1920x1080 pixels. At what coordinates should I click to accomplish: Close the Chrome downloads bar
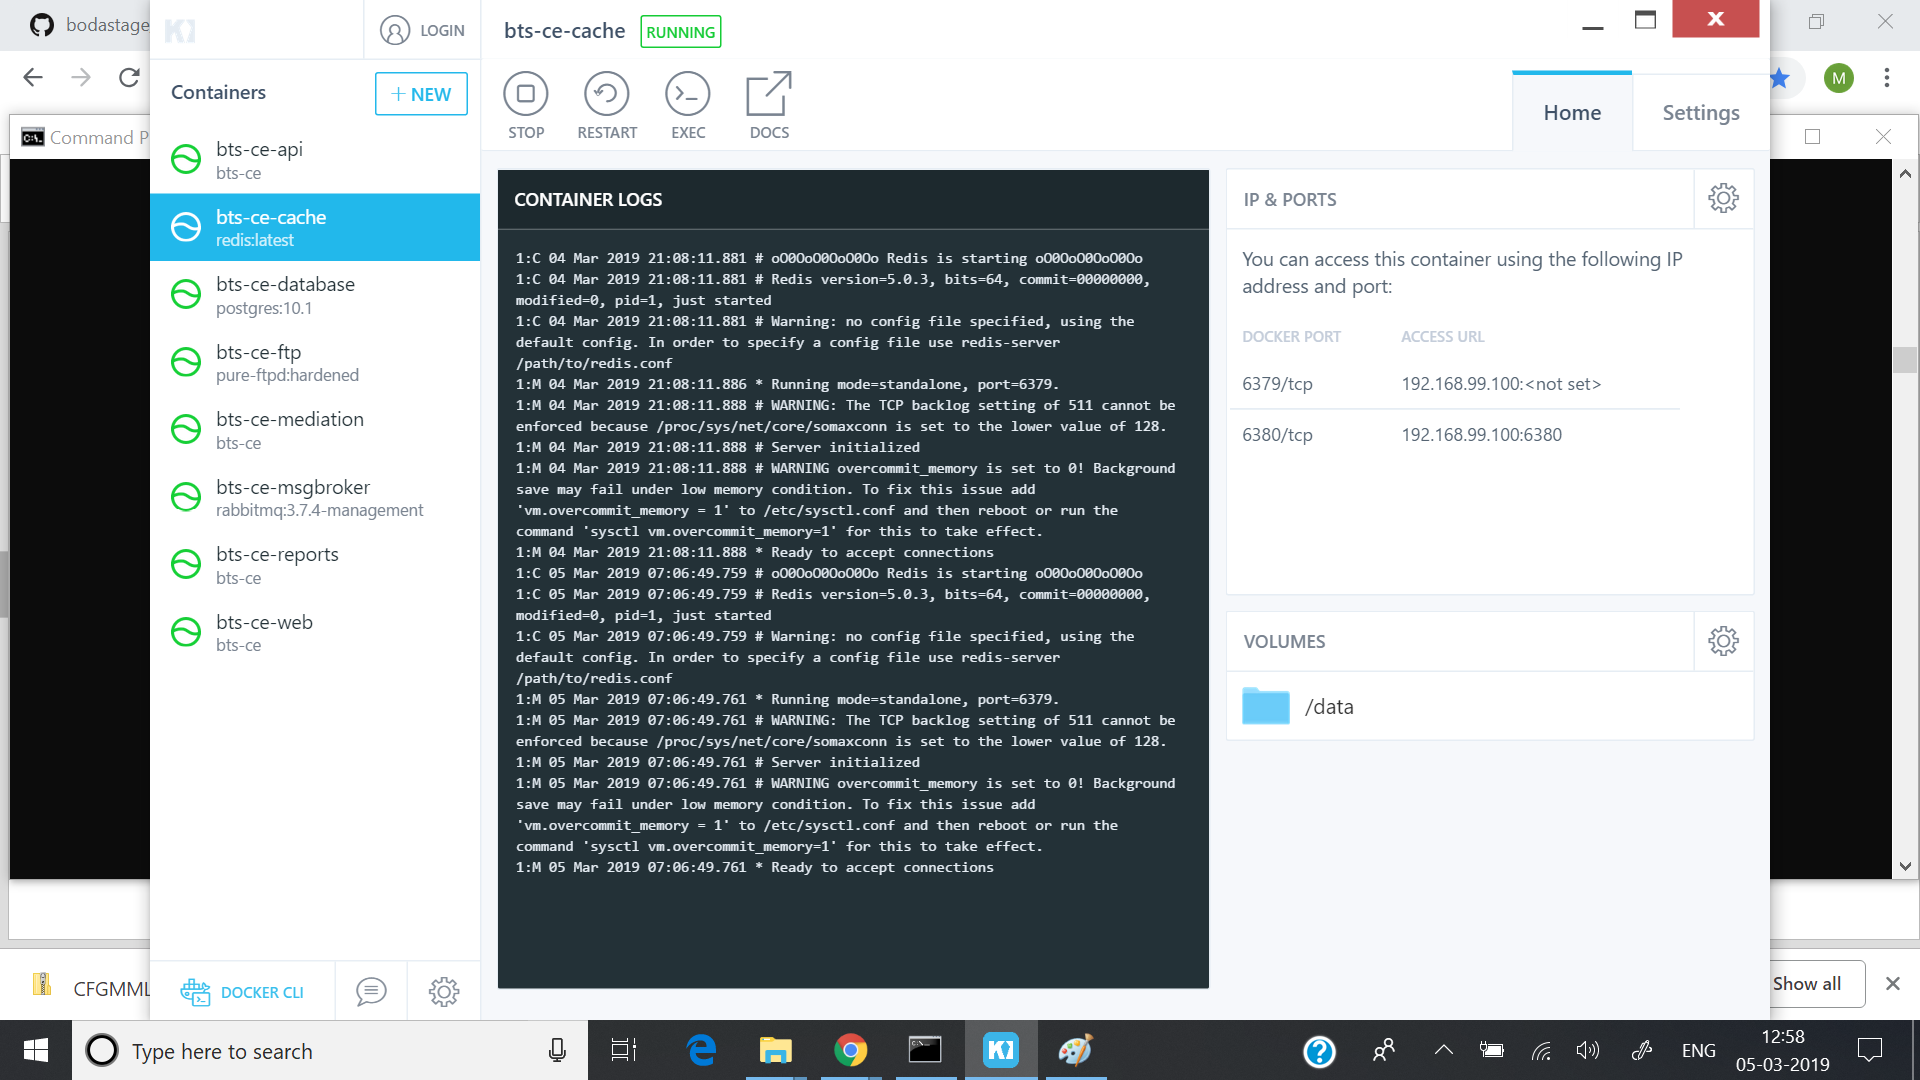click(x=1892, y=983)
